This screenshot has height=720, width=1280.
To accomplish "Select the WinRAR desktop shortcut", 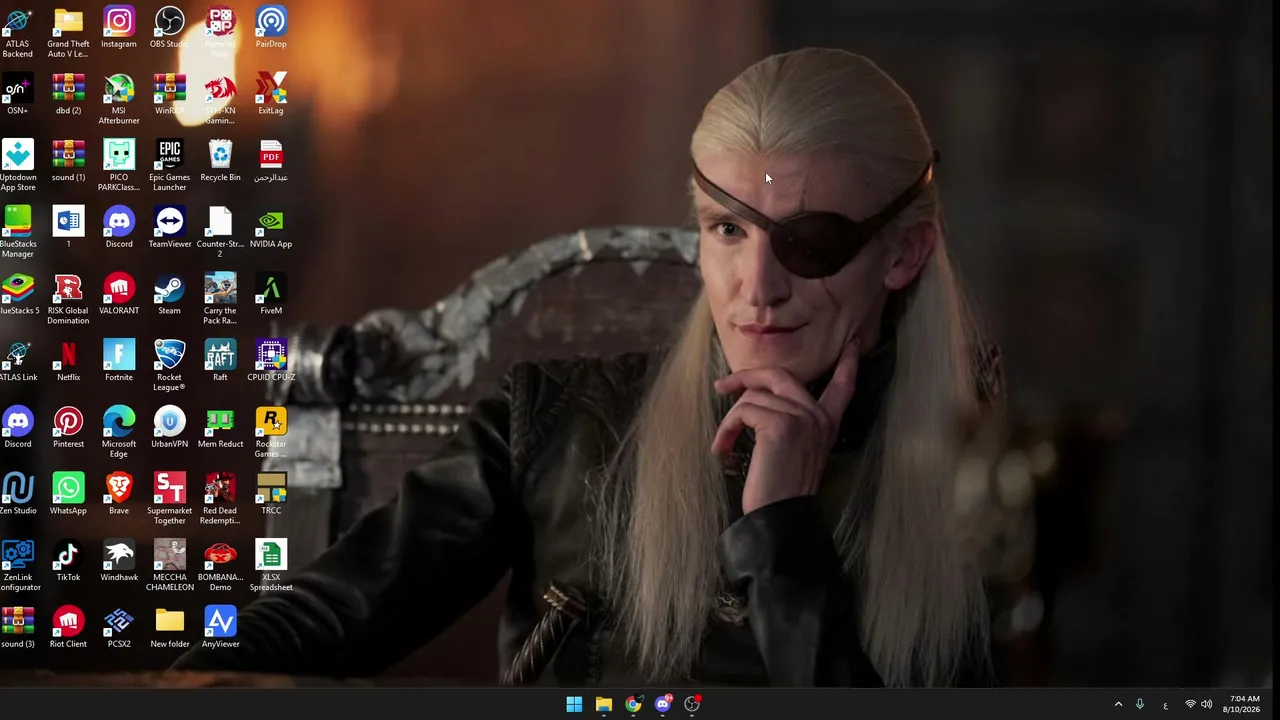I will (x=170, y=95).
